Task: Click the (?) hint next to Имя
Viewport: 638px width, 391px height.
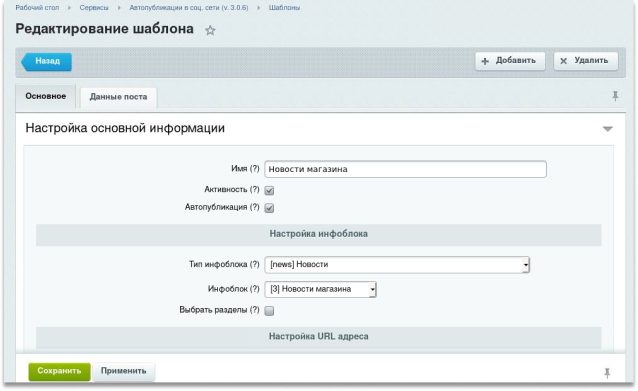Action: pos(254,169)
